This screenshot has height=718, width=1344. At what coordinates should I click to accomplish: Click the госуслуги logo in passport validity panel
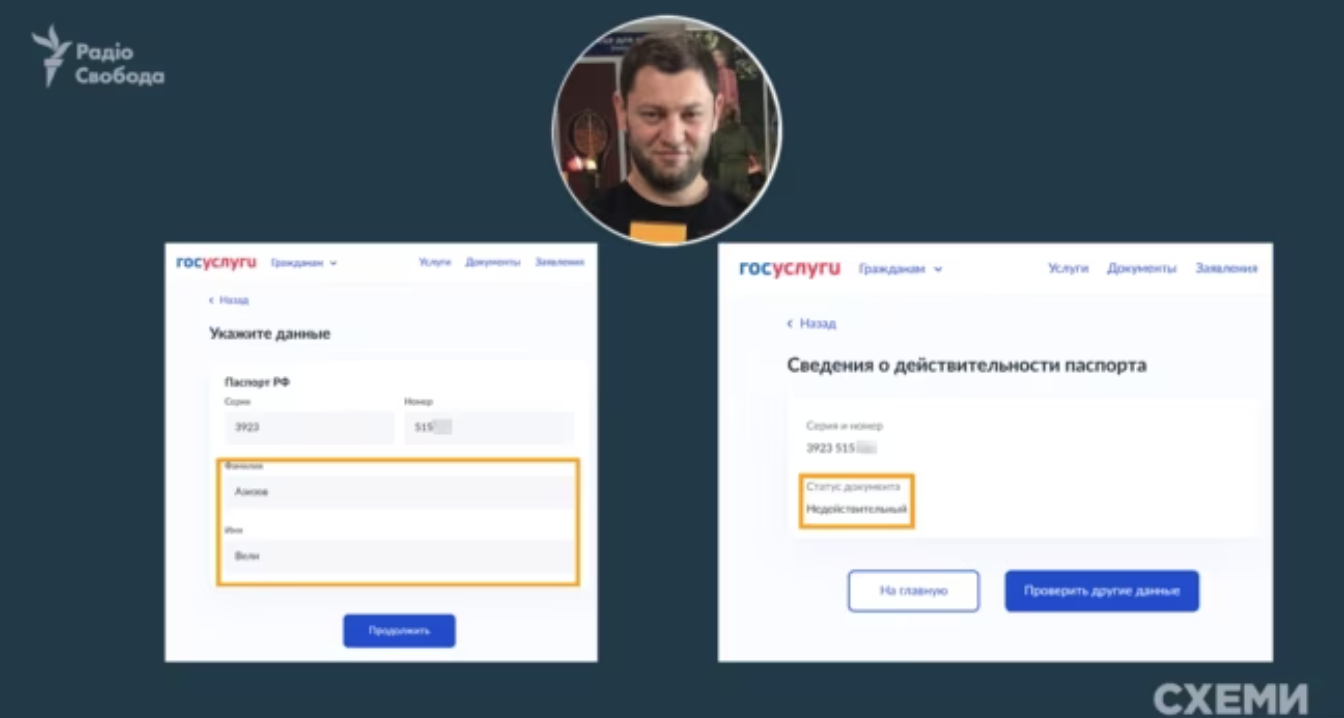(x=789, y=268)
